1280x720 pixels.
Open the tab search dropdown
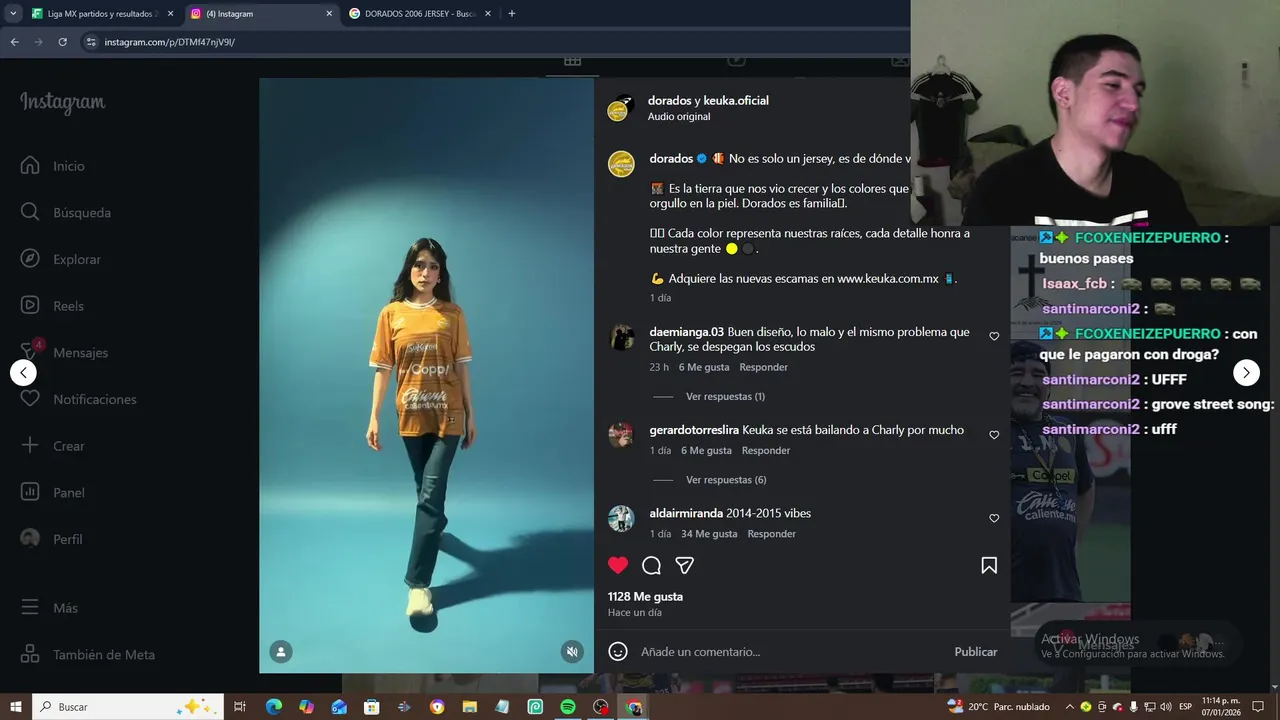tap(13, 14)
